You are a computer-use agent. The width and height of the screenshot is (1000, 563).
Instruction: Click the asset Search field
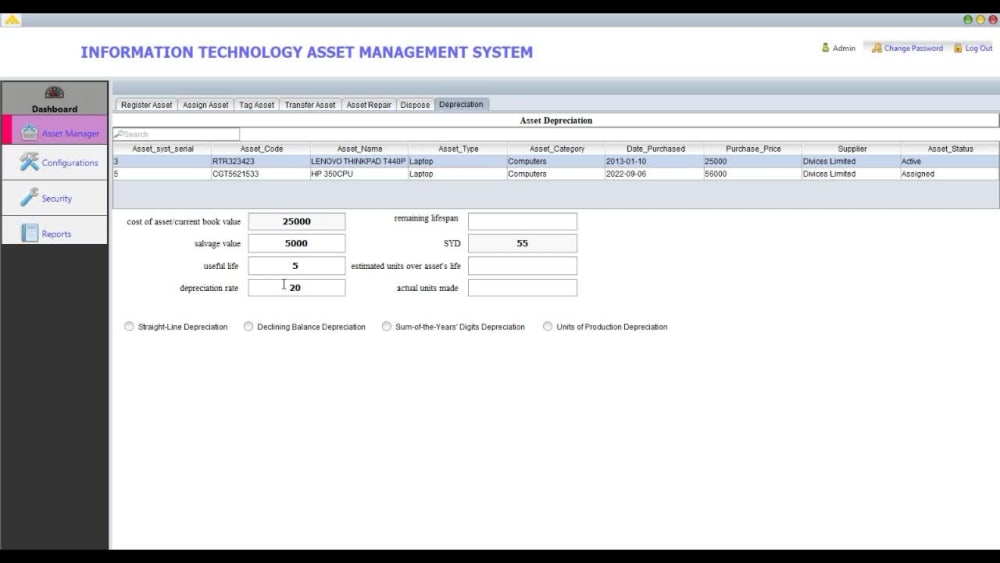[177, 134]
